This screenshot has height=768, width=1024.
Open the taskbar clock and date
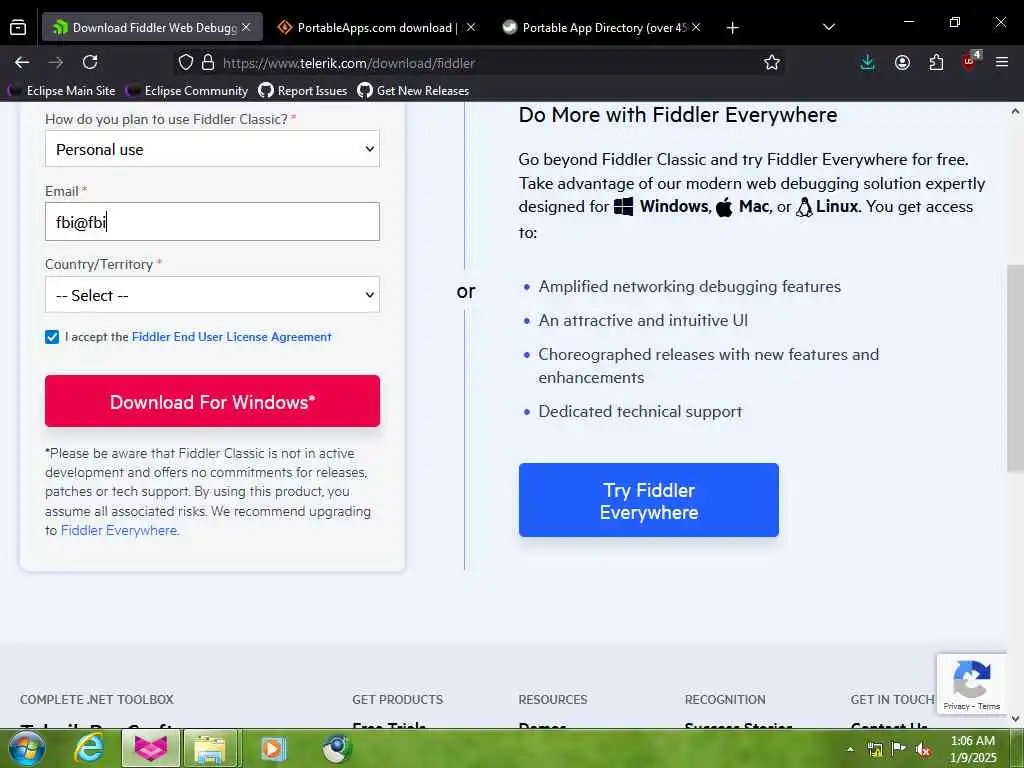[x=973, y=749]
